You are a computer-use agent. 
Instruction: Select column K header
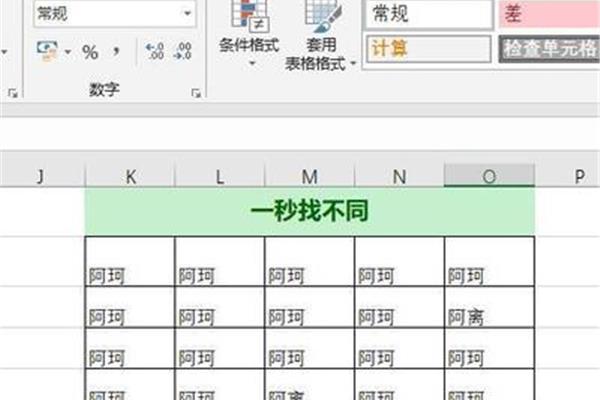[130, 176]
